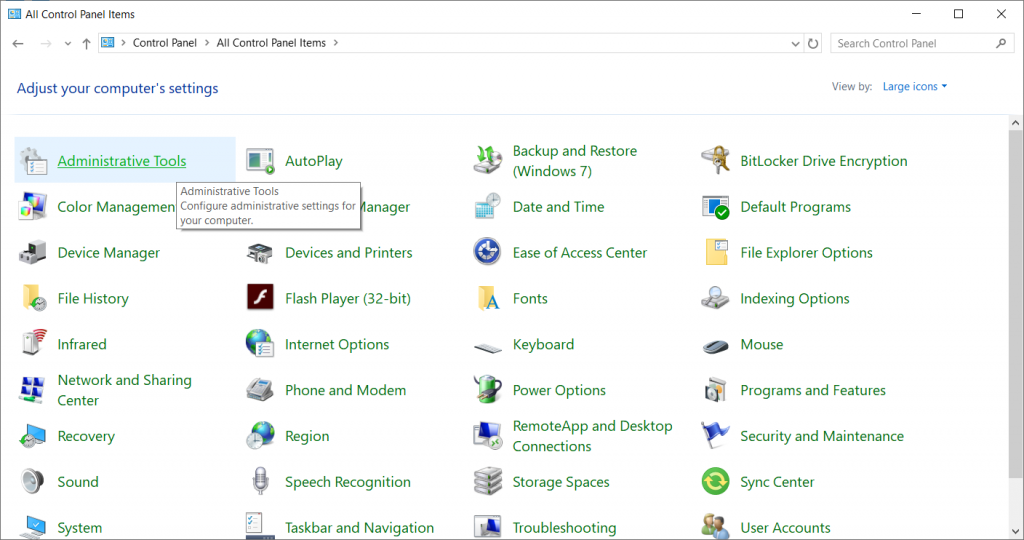Expand the View by Large icons dropdown
This screenshot has height=540, width=1024.
pyautogui.click(x=914, y=86)
